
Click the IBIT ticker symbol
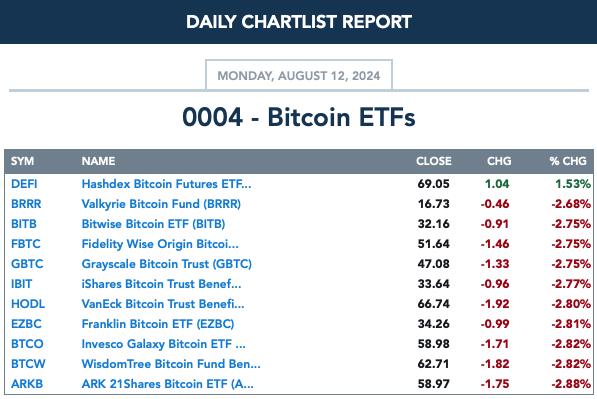tap(21, 284)
